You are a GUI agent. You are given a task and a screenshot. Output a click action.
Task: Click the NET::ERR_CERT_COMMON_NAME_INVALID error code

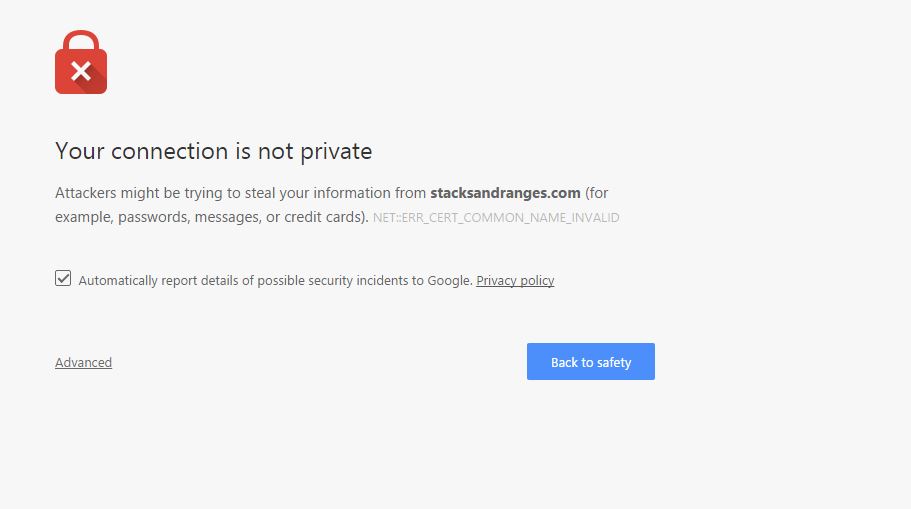(x=496, y=218)
